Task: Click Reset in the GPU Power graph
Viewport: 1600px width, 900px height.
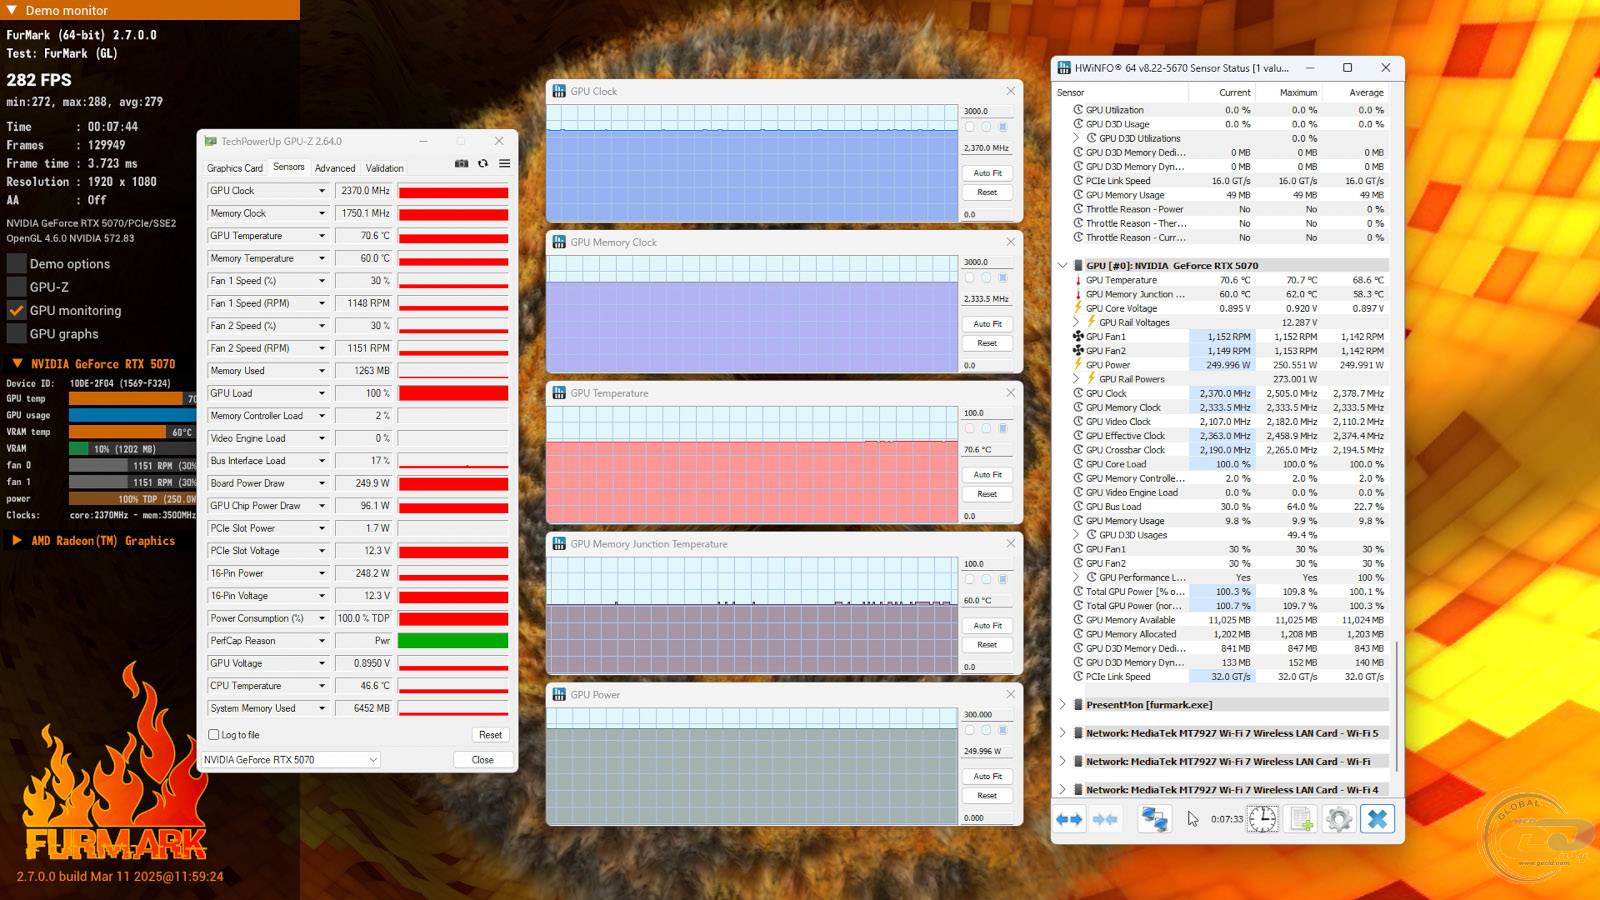Action: [987, 796]
